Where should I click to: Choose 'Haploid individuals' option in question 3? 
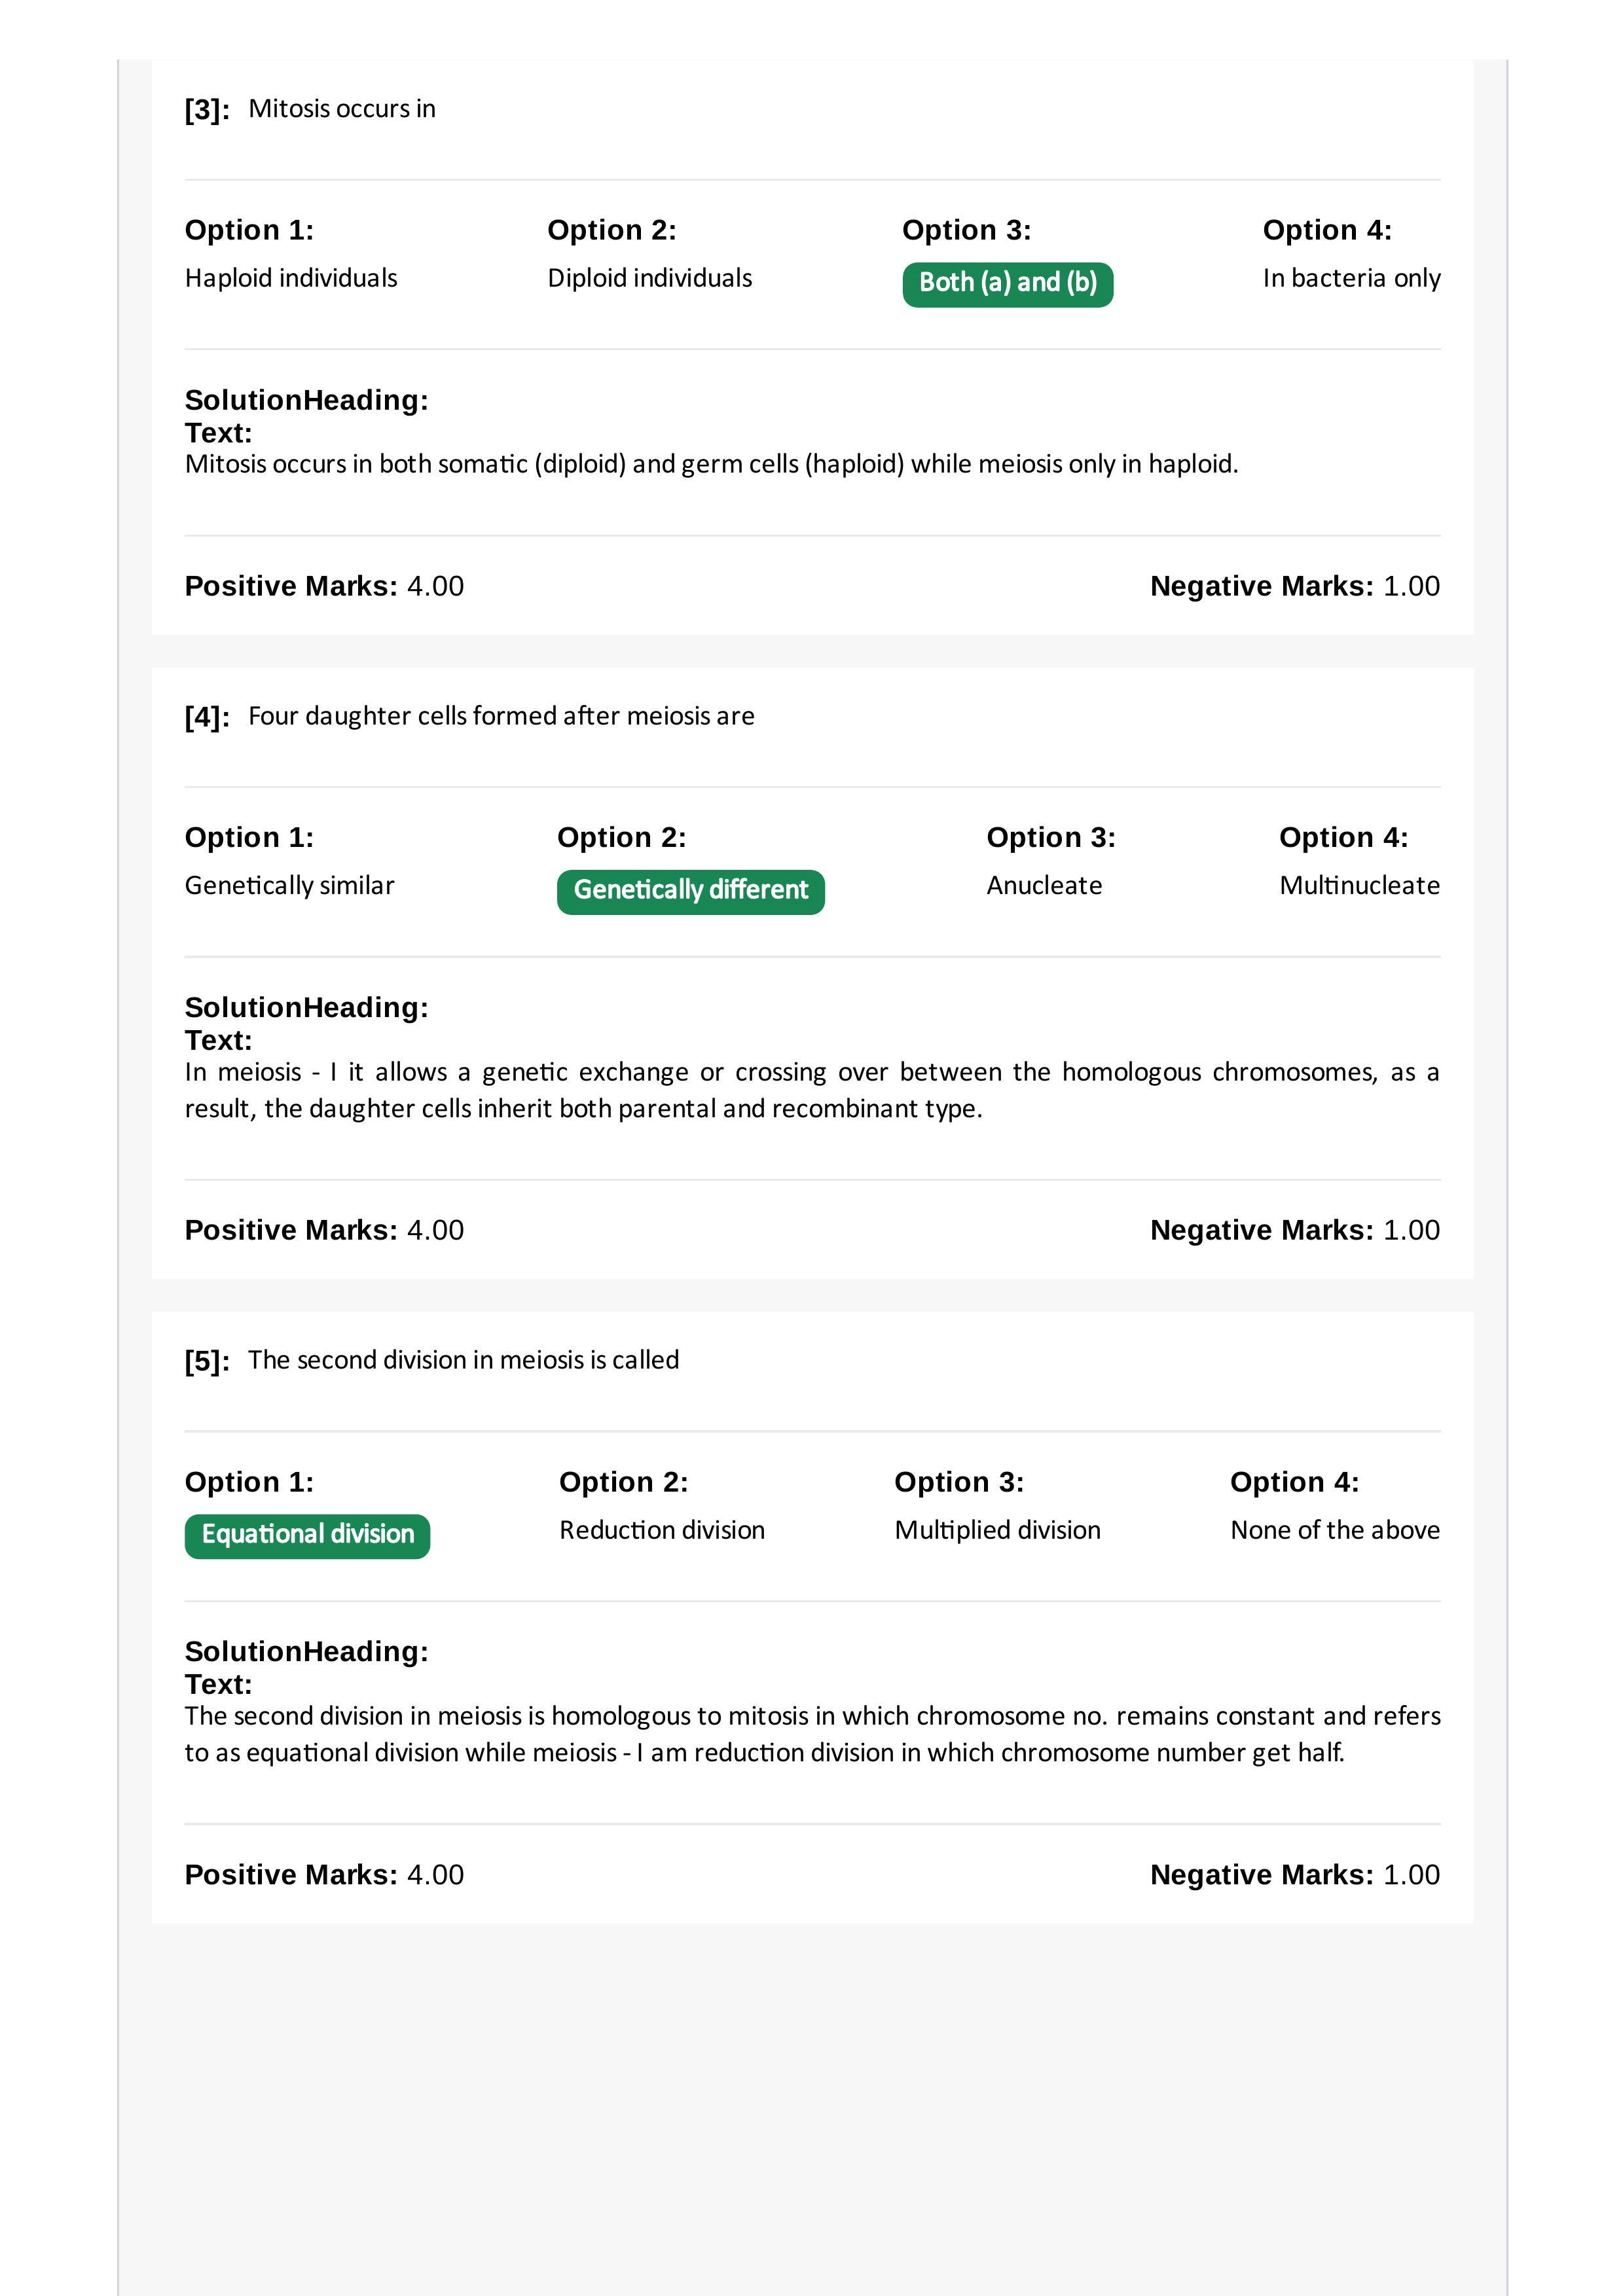(291, 278)
